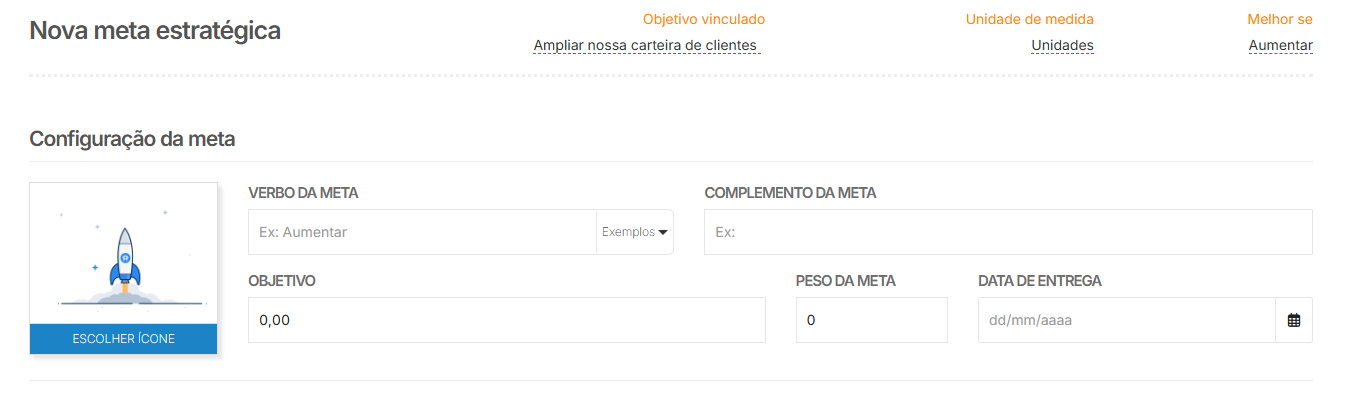This screenshot has width=1370, height=420.
Task: Click the rocket icon image
Action: [124, 260]
